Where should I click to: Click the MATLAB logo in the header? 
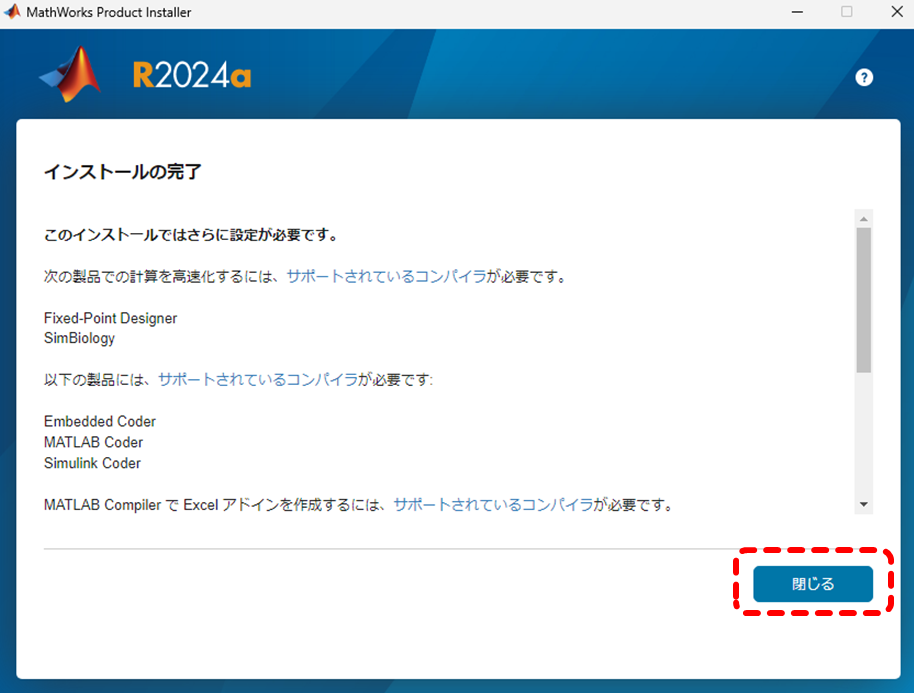pos(71,75)
